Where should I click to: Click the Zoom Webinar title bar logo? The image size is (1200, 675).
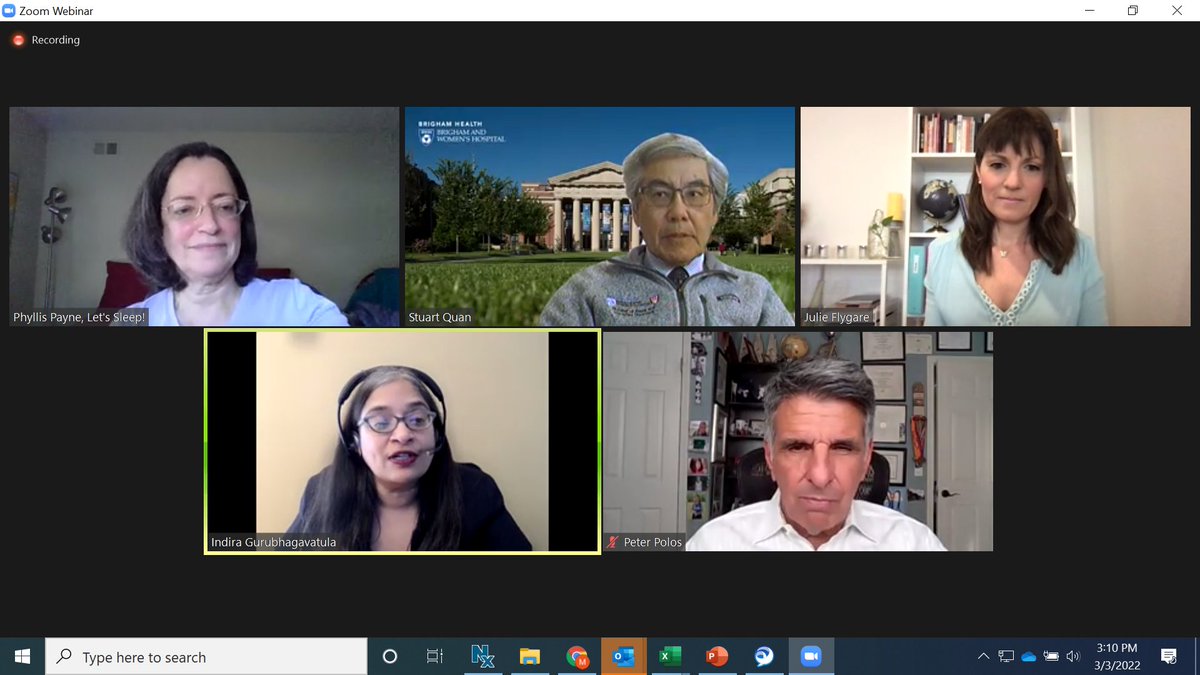click(x=9, y=10)
